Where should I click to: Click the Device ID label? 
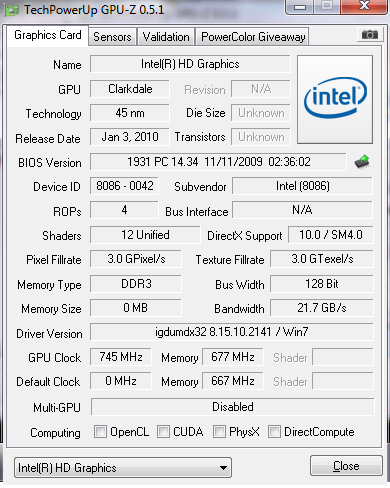click(57, 187)
